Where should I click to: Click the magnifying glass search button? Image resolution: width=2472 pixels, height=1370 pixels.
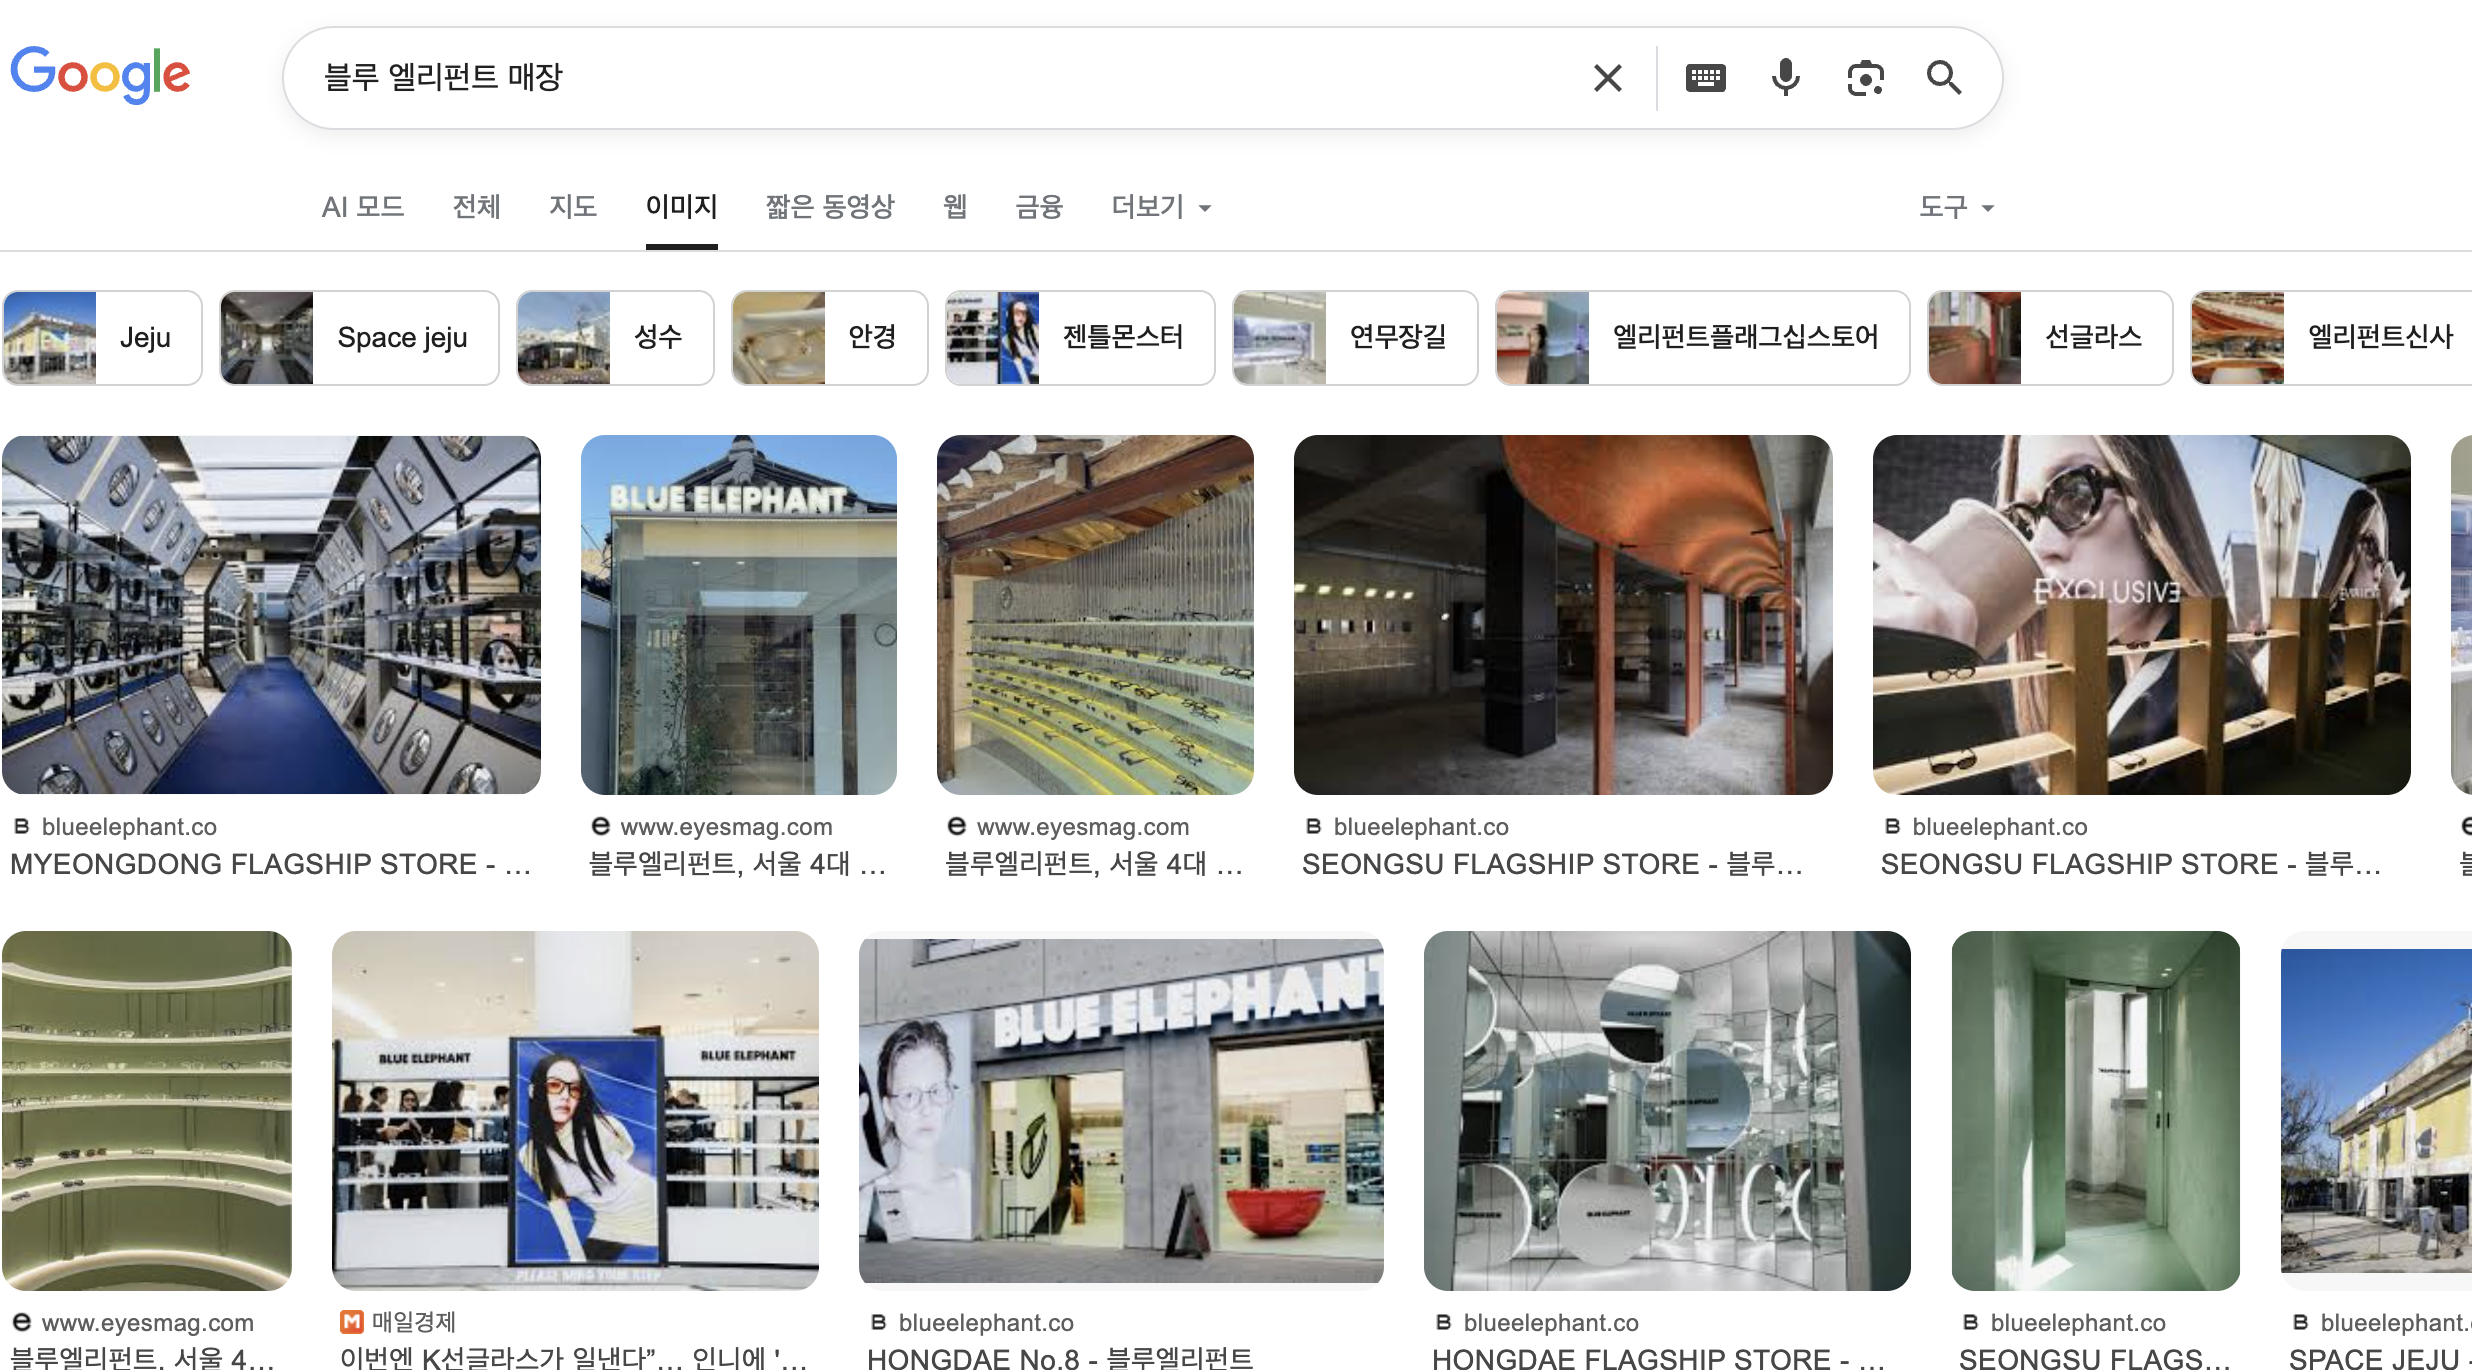pos(1943,78)
